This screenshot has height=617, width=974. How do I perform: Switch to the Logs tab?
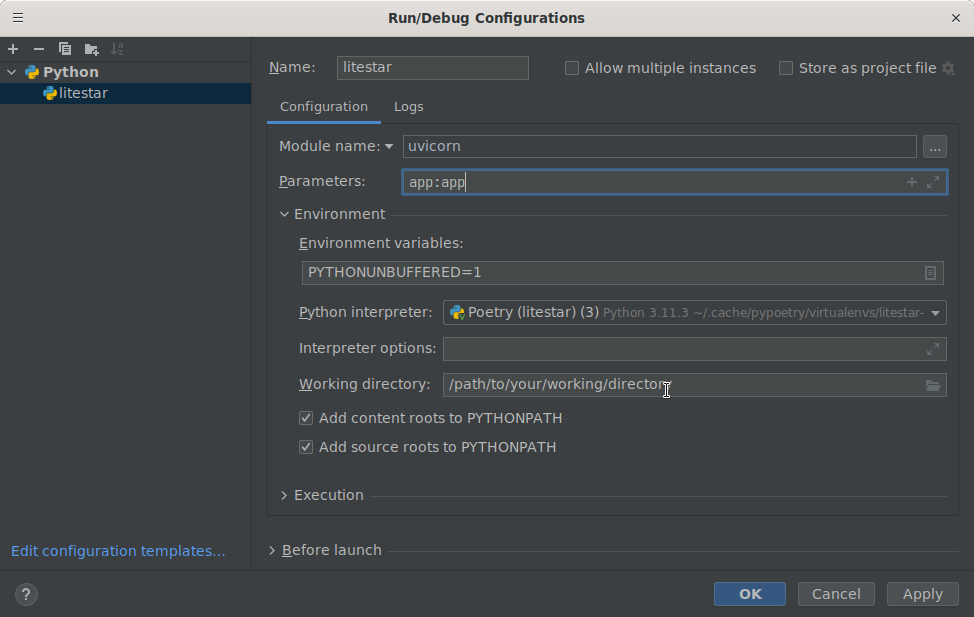408,106
